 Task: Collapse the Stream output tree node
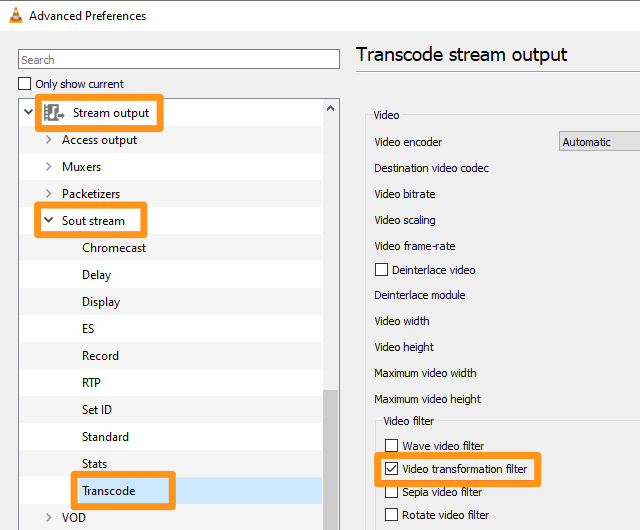(28, 113)
